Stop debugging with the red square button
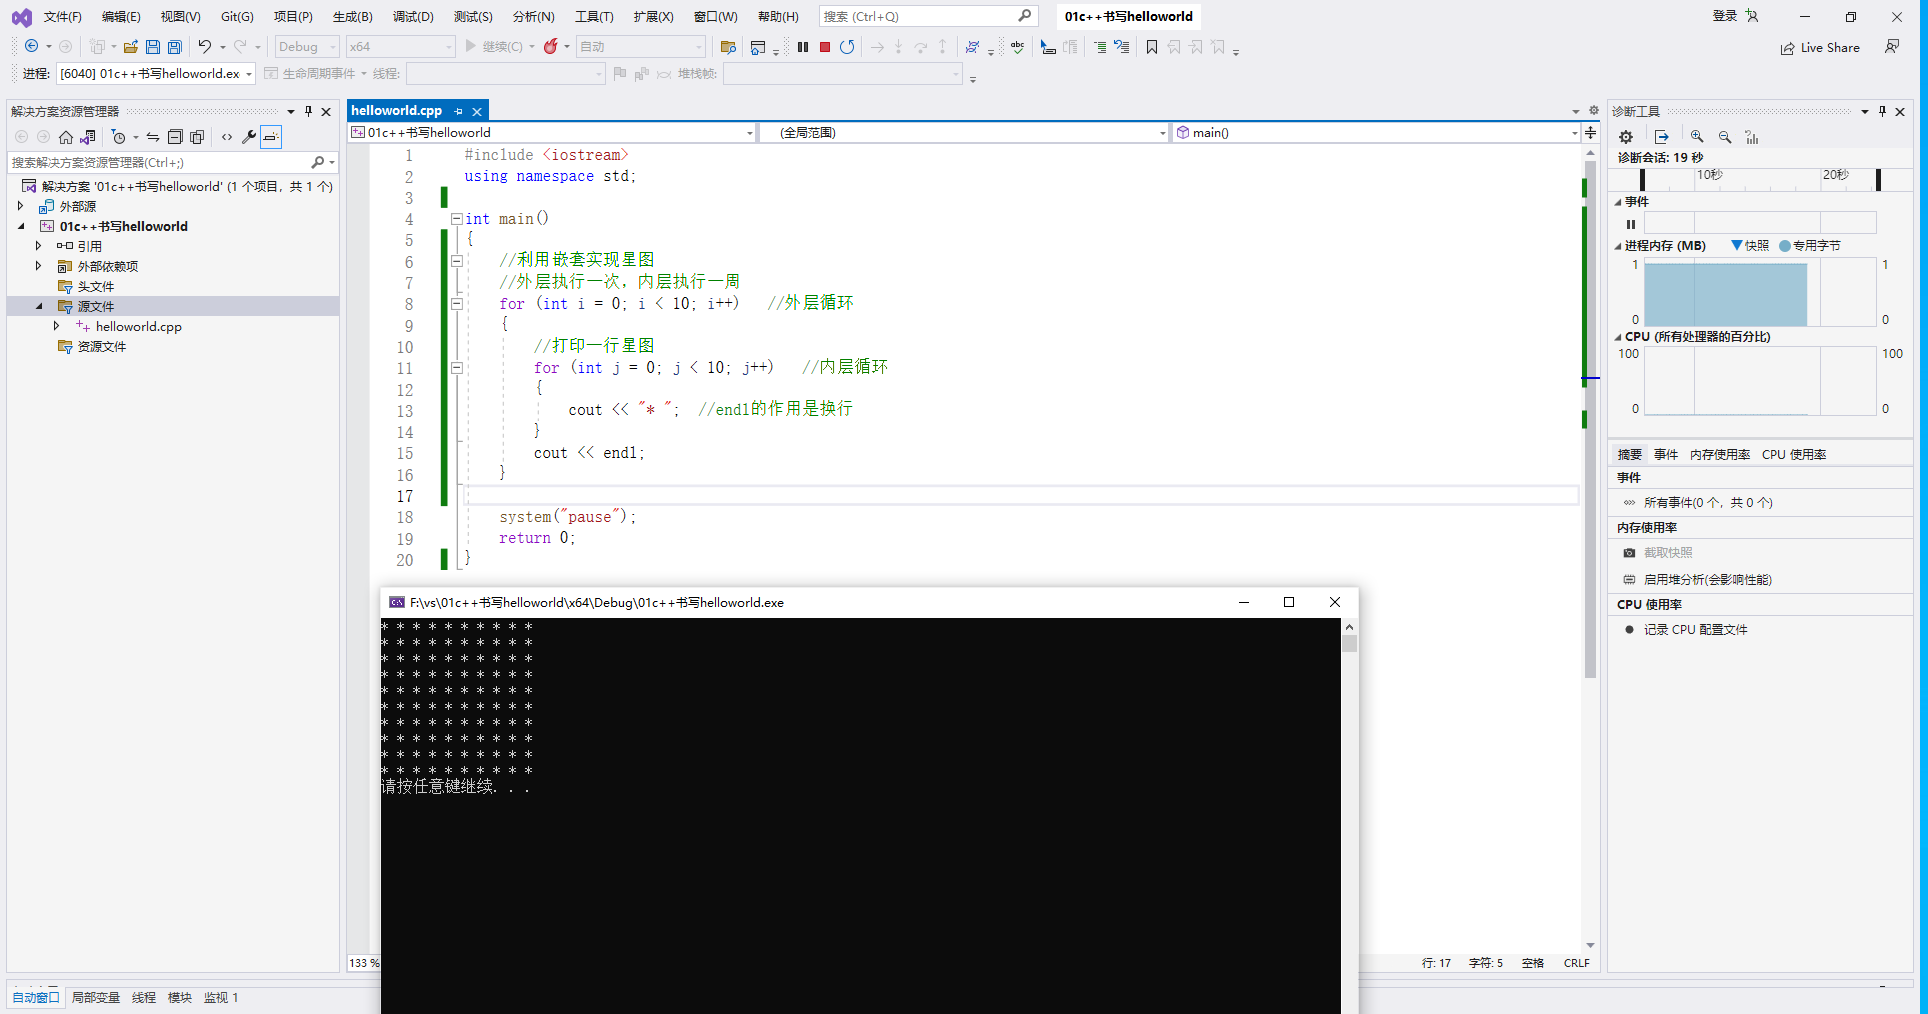Viewport: 1928px width, 1014px height. (825, 47)
